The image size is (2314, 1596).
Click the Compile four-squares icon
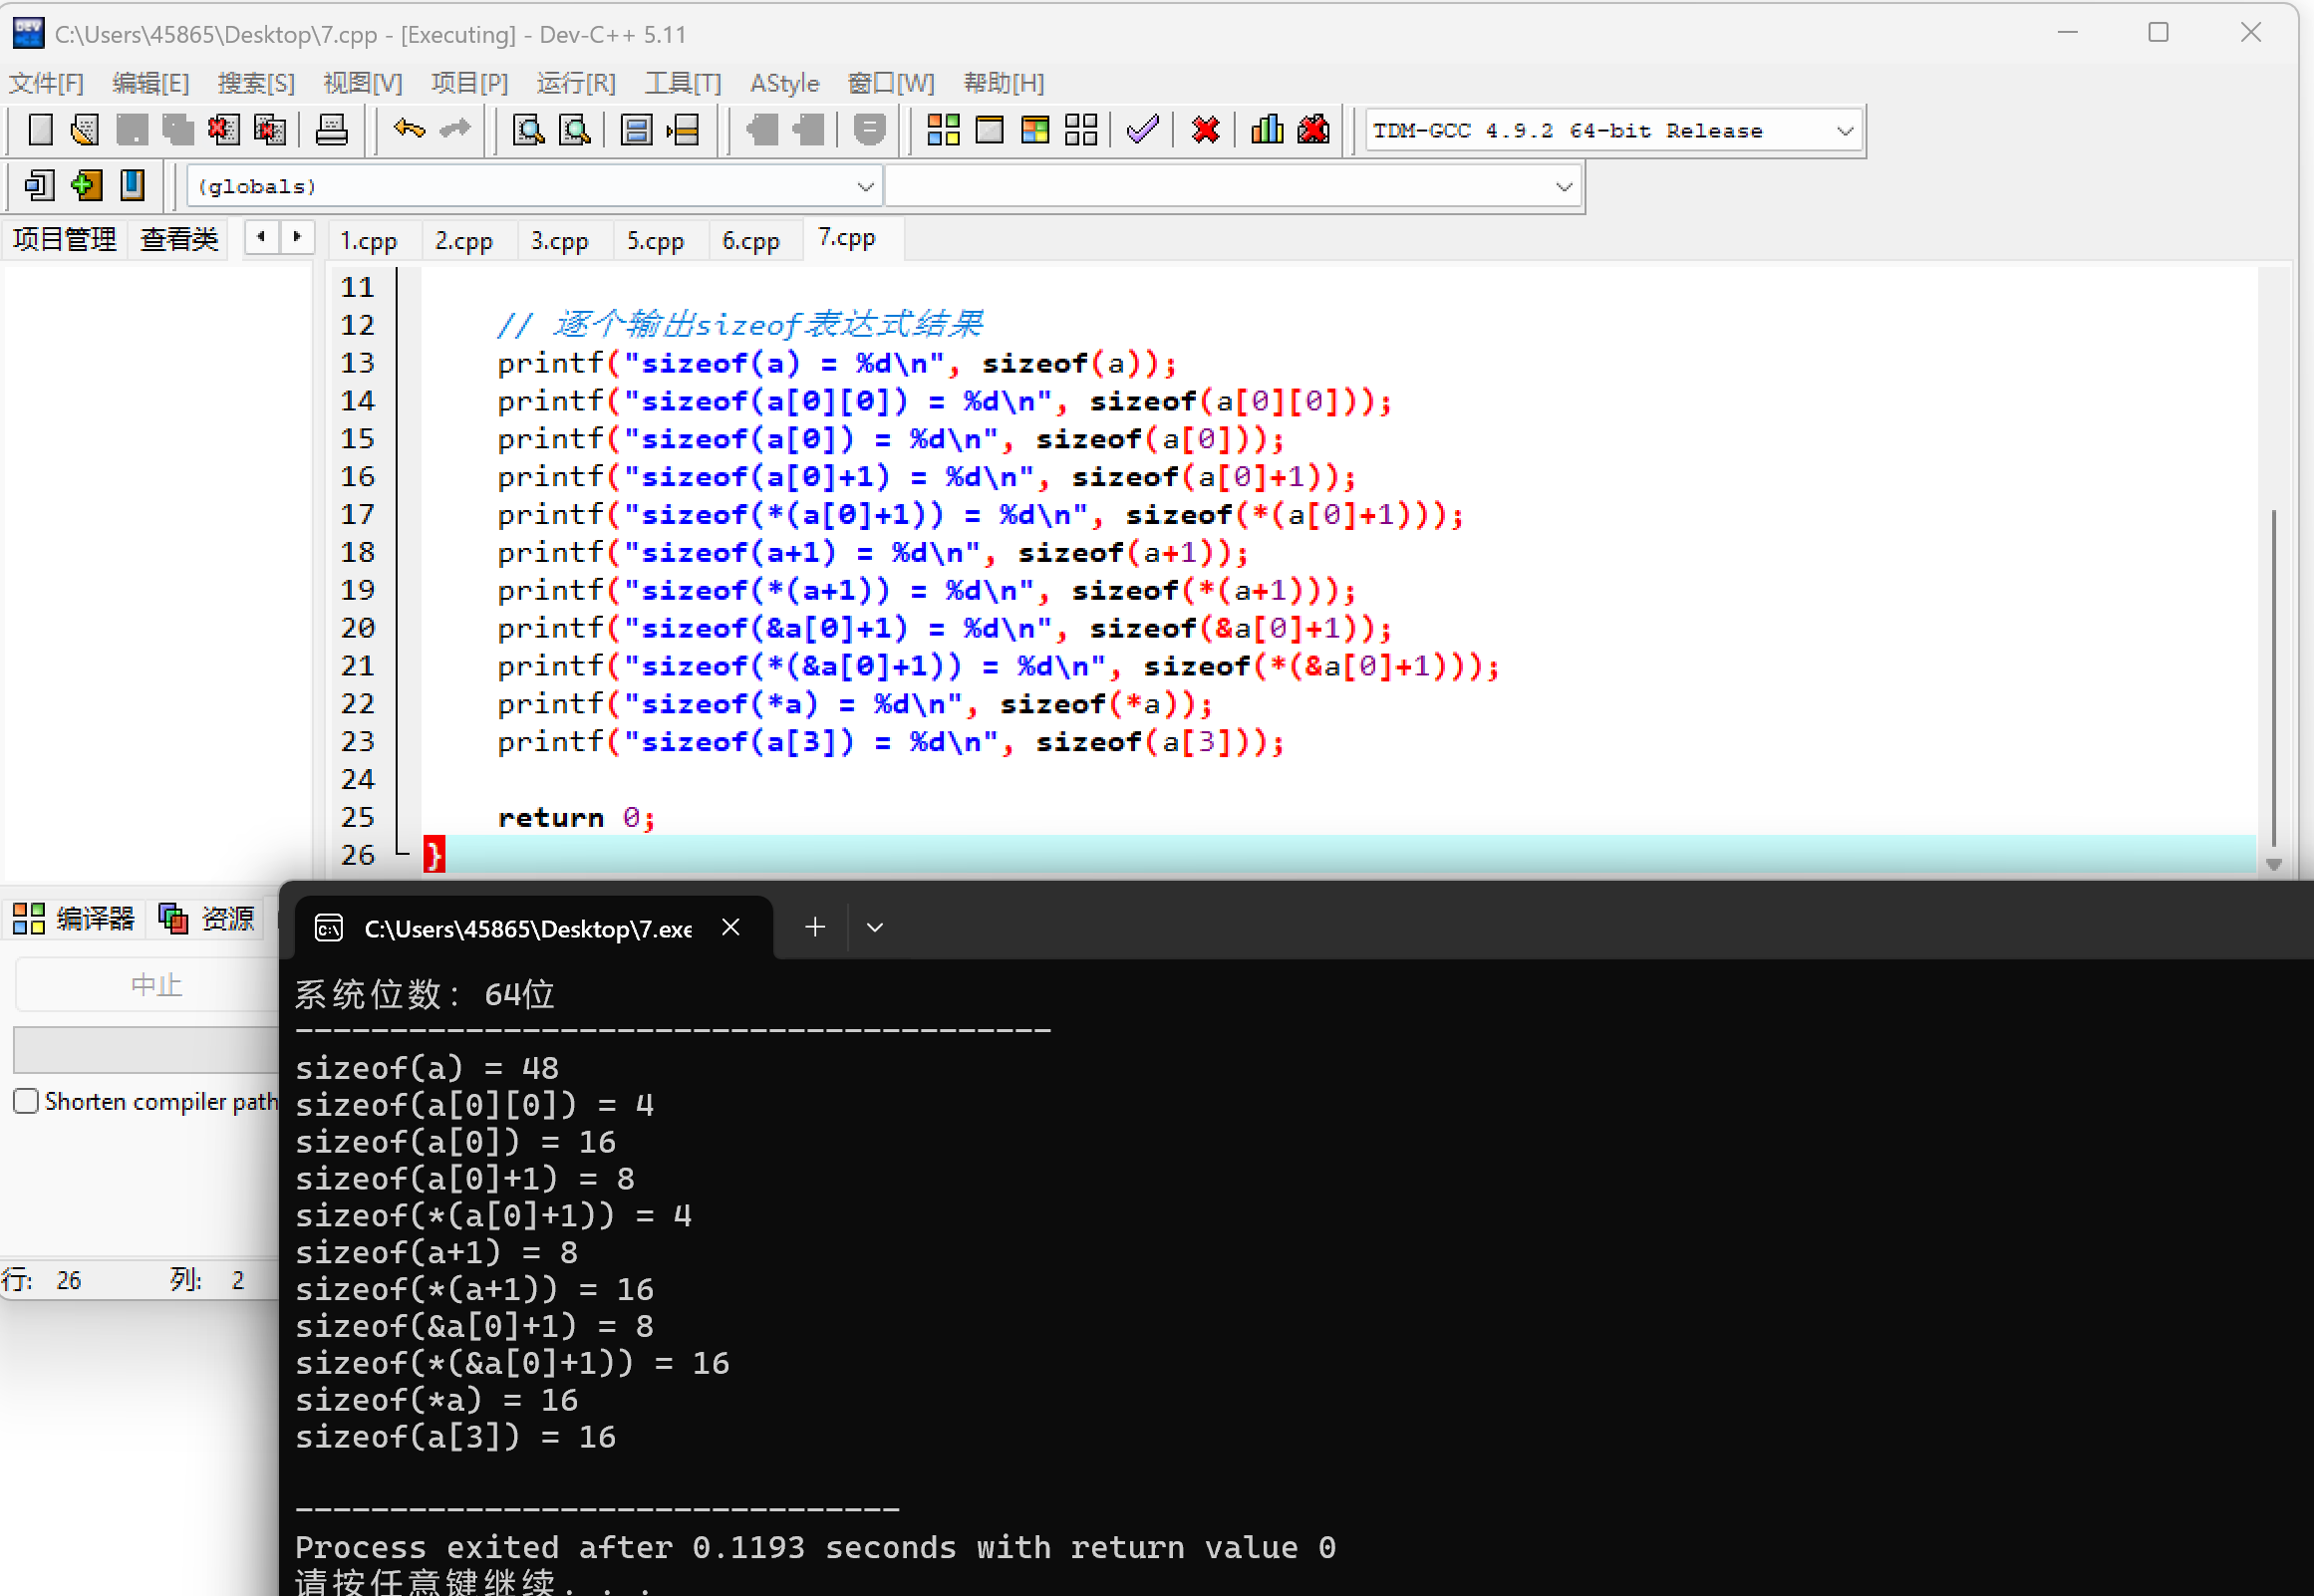coord(943,130)
